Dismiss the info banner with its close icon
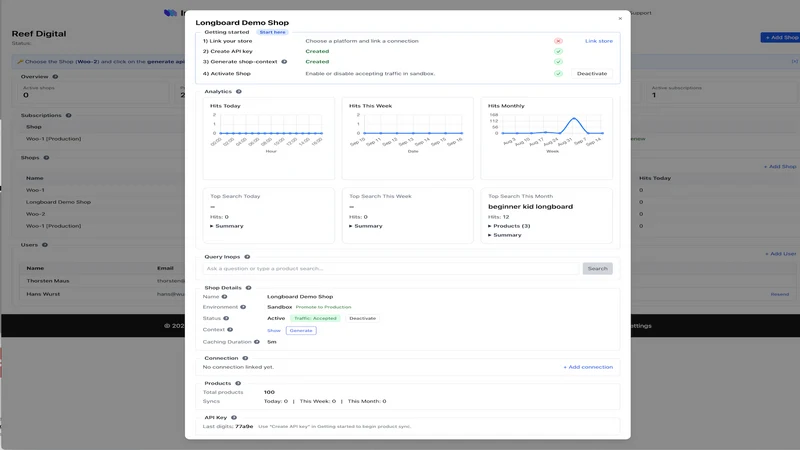The width and height of the screenshot is (800, 450). coord(794,61)
